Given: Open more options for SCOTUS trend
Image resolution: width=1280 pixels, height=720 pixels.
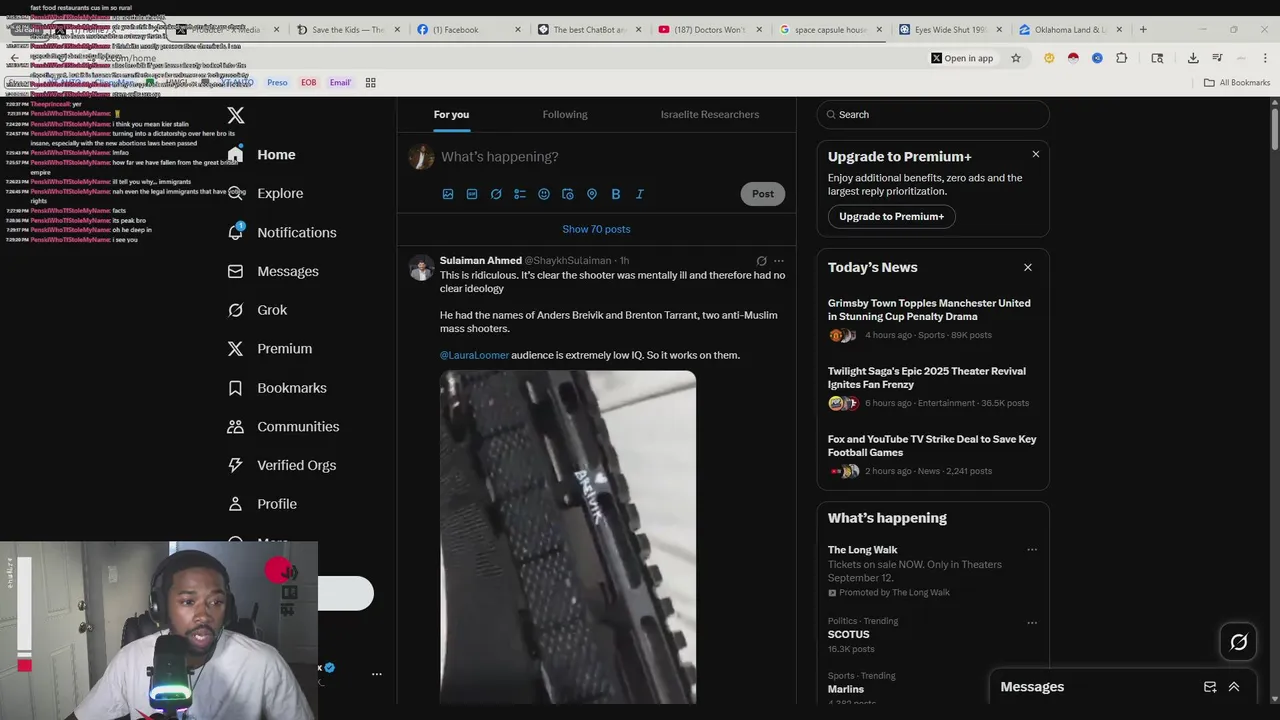Looking at the screenshot, I should (1032, 622).
